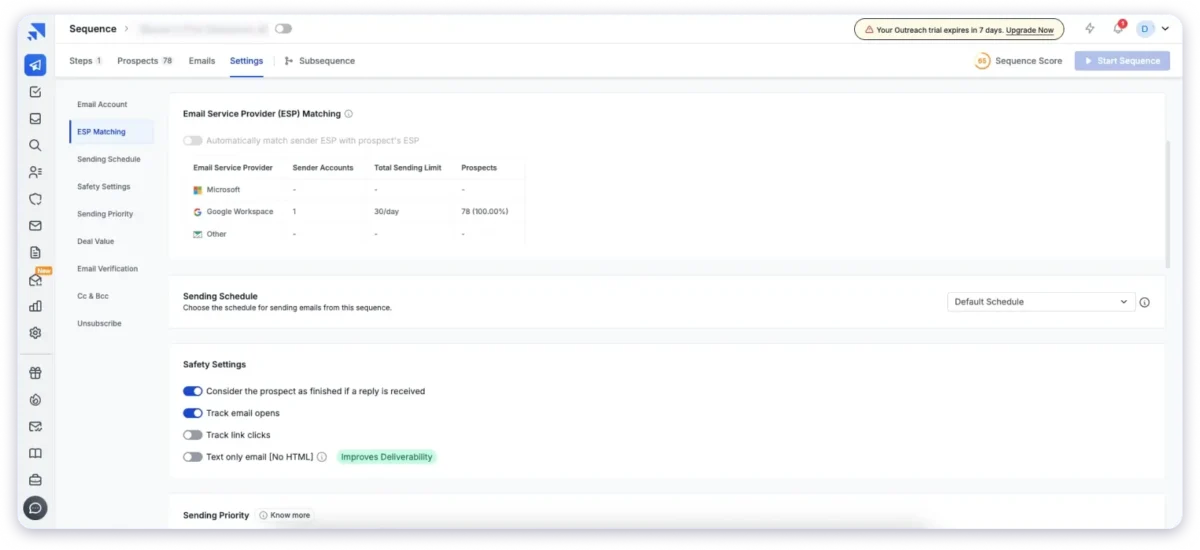Click the shield-like icon in sidebar
This screenshot has width=1200, height=550.
(35, 199)
